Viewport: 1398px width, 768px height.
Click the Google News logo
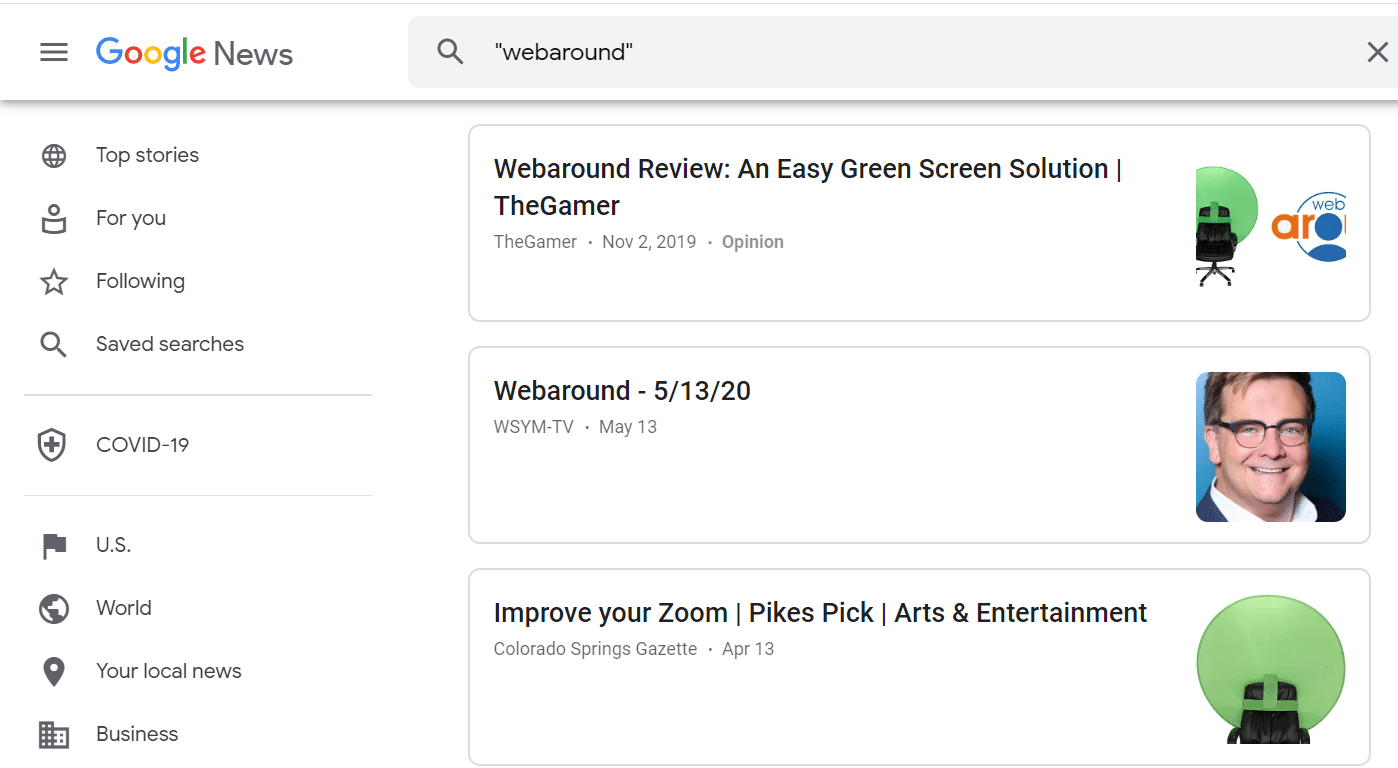pyautogui.click(x=194, y=53)
